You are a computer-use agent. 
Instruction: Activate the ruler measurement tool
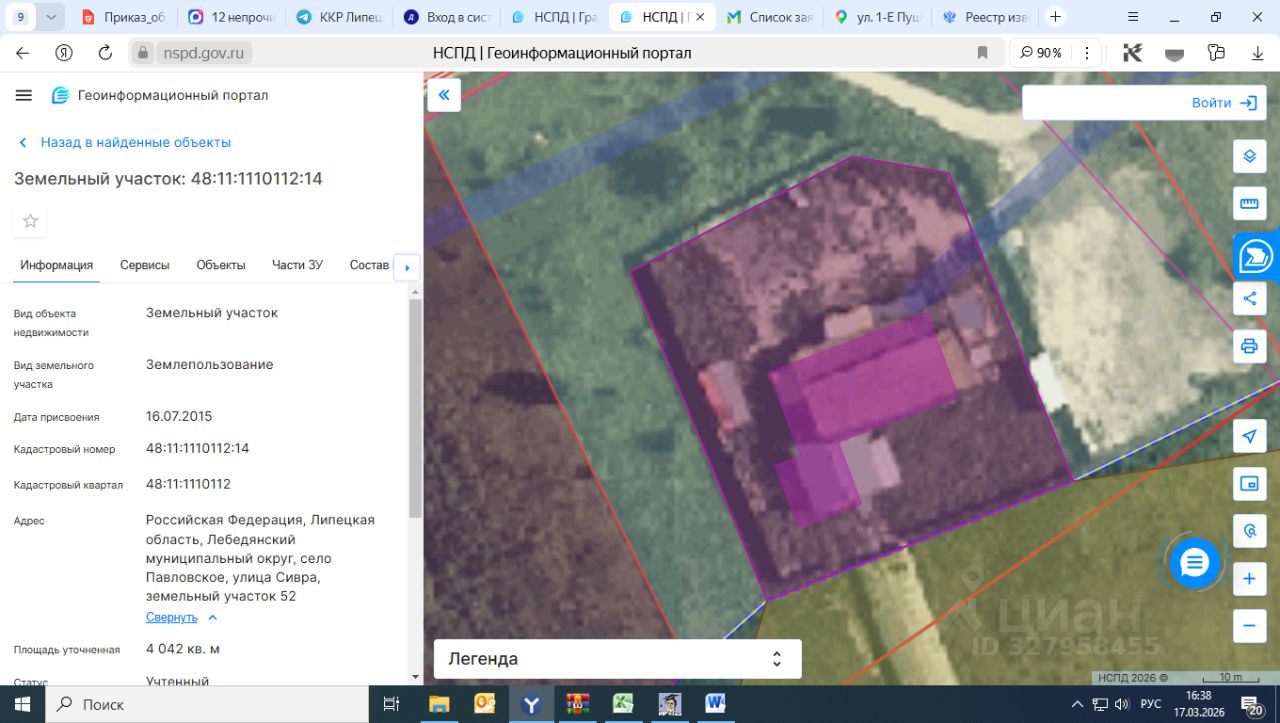tap(1249, 204)
